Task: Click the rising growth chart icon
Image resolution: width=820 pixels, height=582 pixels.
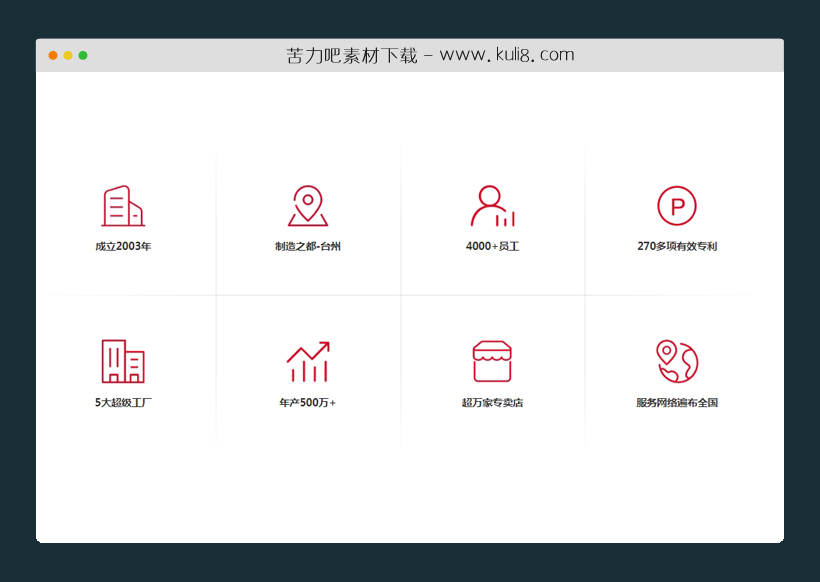Action: click(307, 361)
